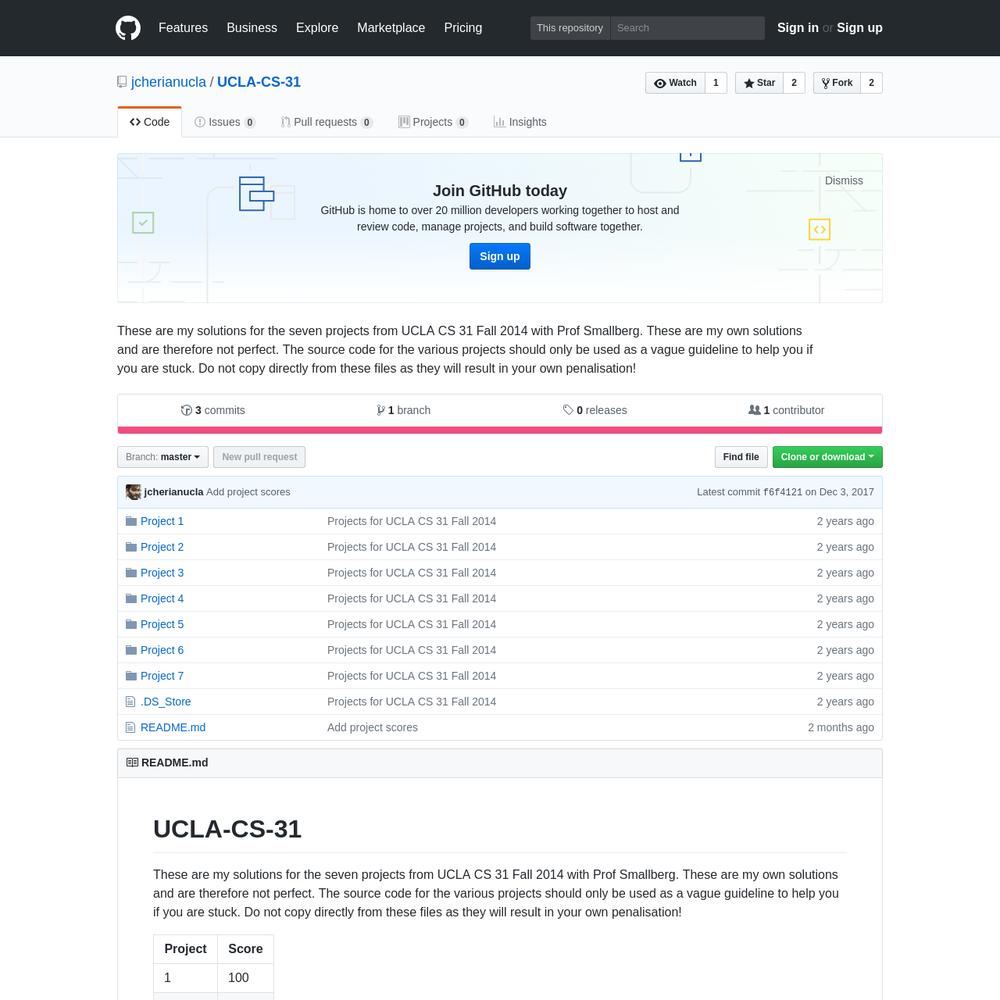The width and height of the screenshot is (1000, 1000).
Task: Open commit hash f6f4121
Action: 782,492
